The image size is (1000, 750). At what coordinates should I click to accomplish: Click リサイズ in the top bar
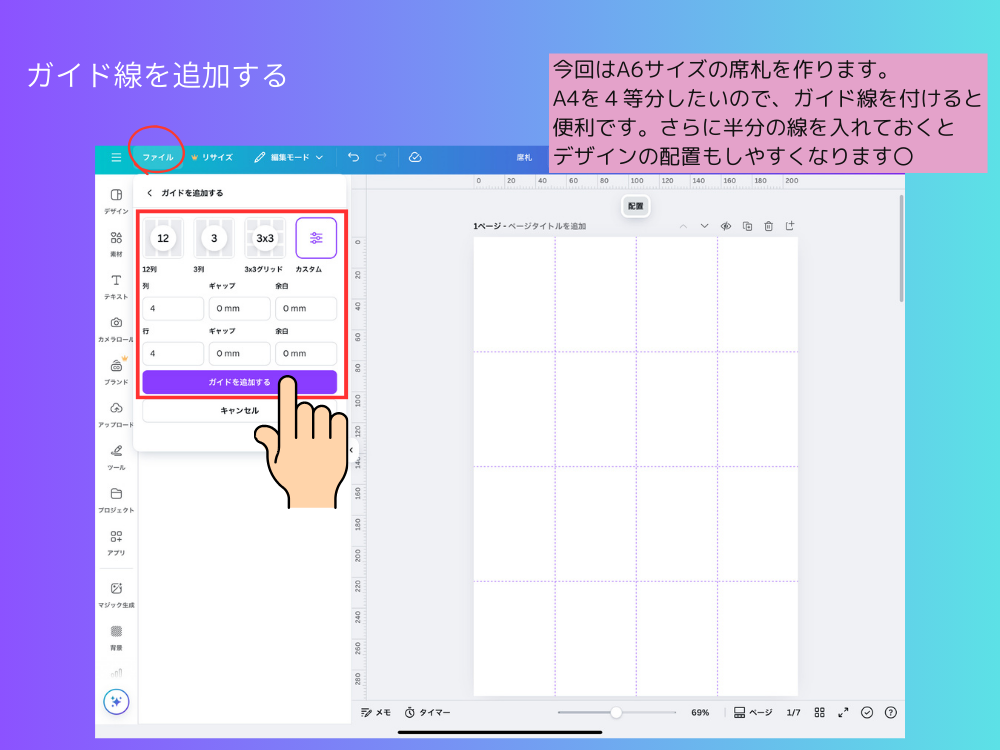tap(216, 158)
